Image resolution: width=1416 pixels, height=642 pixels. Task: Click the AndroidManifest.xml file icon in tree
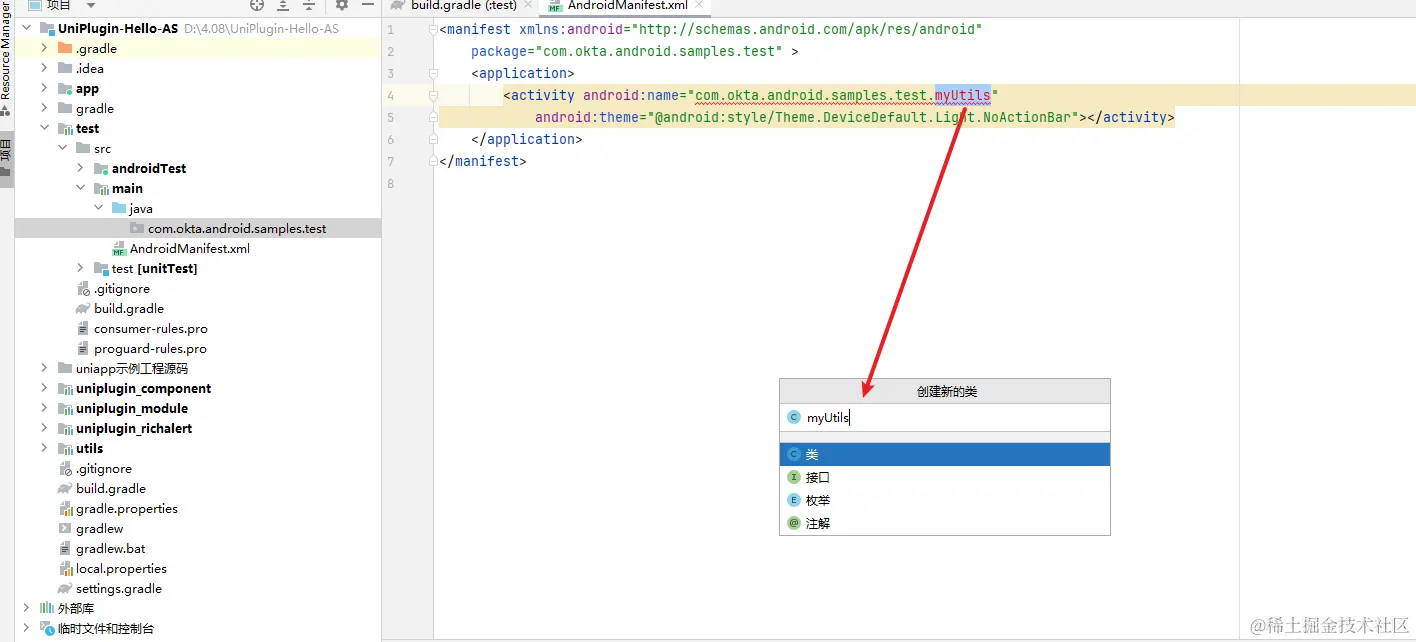click(119, 248)
